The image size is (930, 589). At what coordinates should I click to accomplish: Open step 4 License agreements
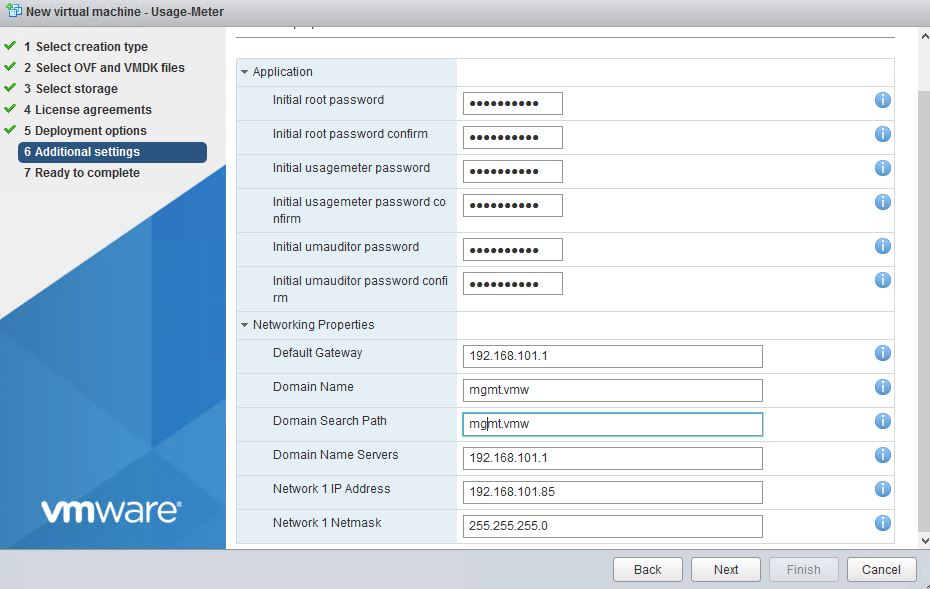(x=87, y=110)
